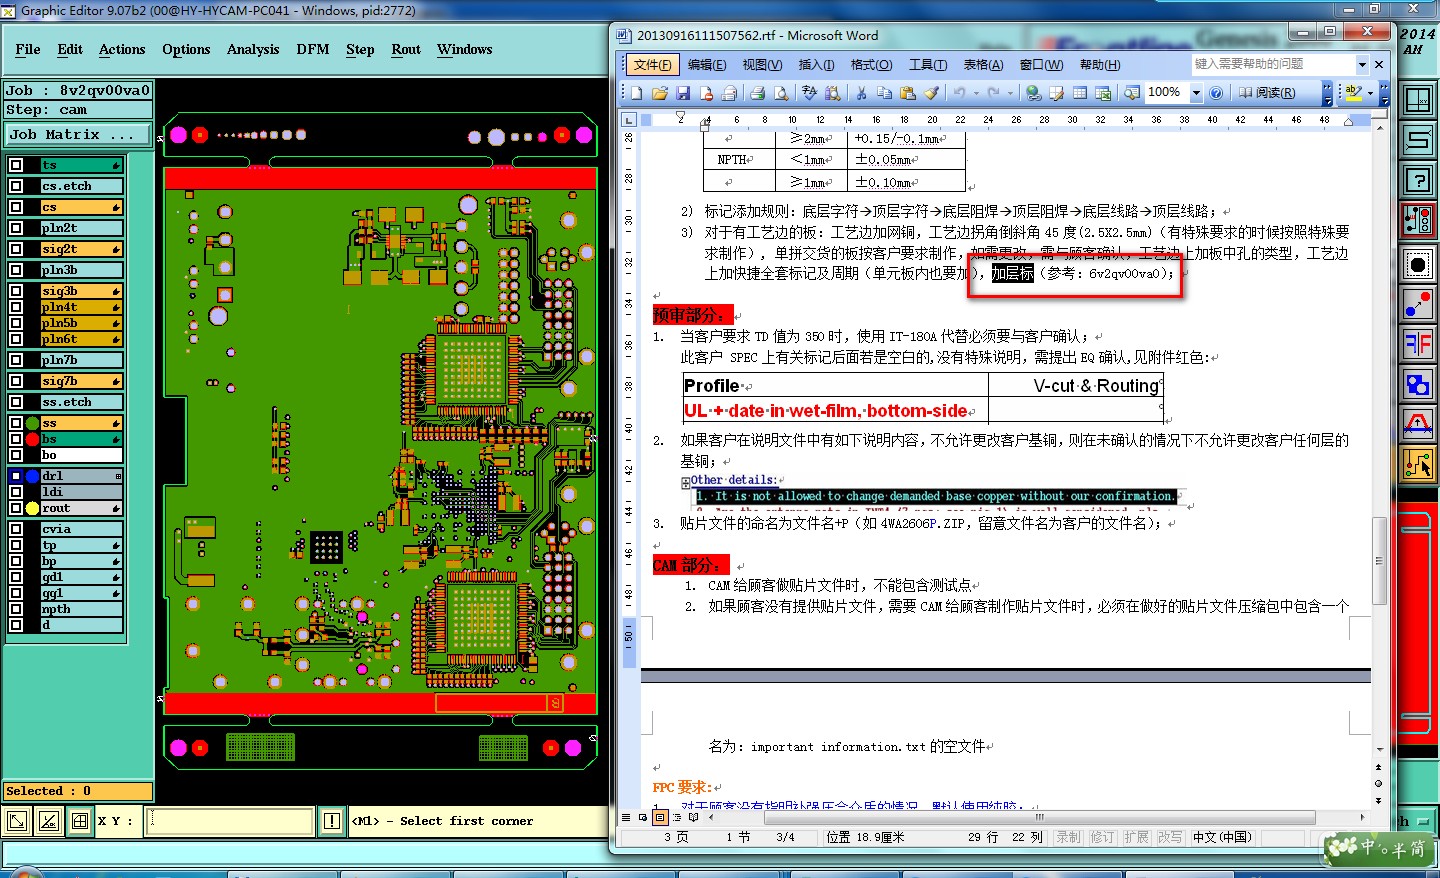Screen dimensions: 1440x878
Task: Expand the toolbar options chevron after Read button
Action: pyautogui.click(x=1328, y=93)
